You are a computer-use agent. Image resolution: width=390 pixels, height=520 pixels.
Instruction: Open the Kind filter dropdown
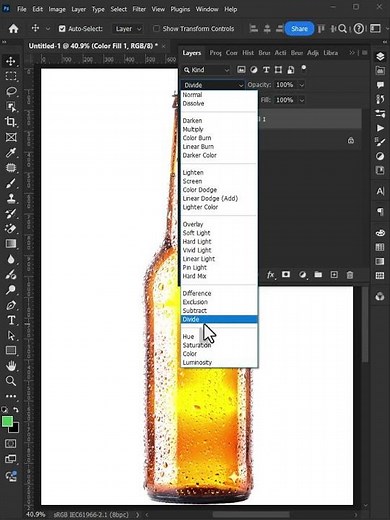coord(207,70)
